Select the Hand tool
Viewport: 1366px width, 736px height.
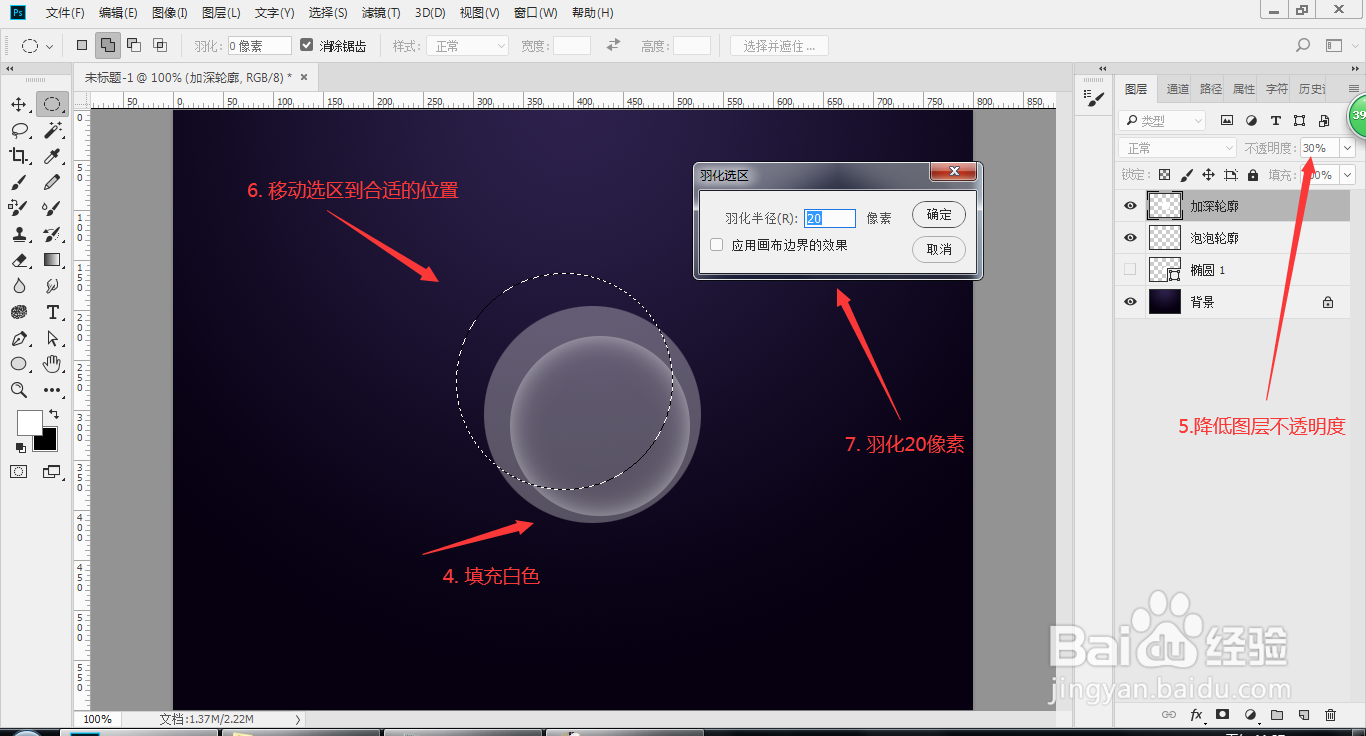click(52, 364)
